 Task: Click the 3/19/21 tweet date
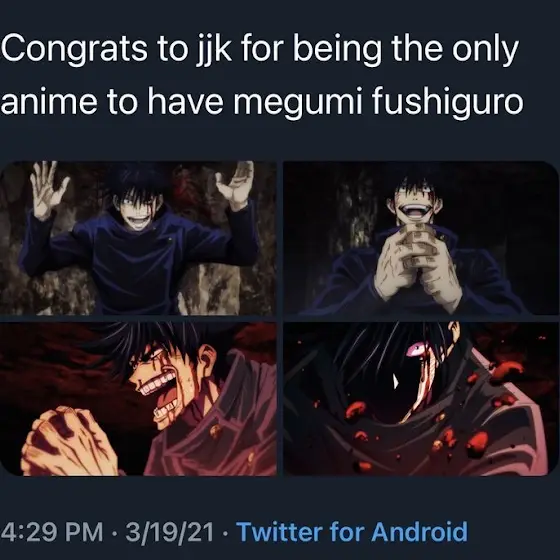pos(169,532)
